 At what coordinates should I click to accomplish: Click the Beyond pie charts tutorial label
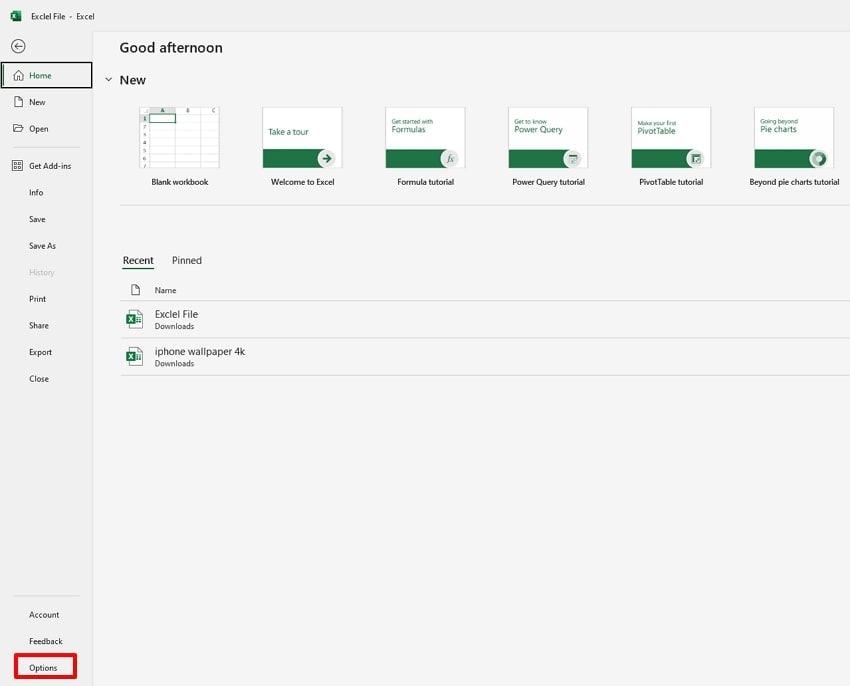point(794,182)
